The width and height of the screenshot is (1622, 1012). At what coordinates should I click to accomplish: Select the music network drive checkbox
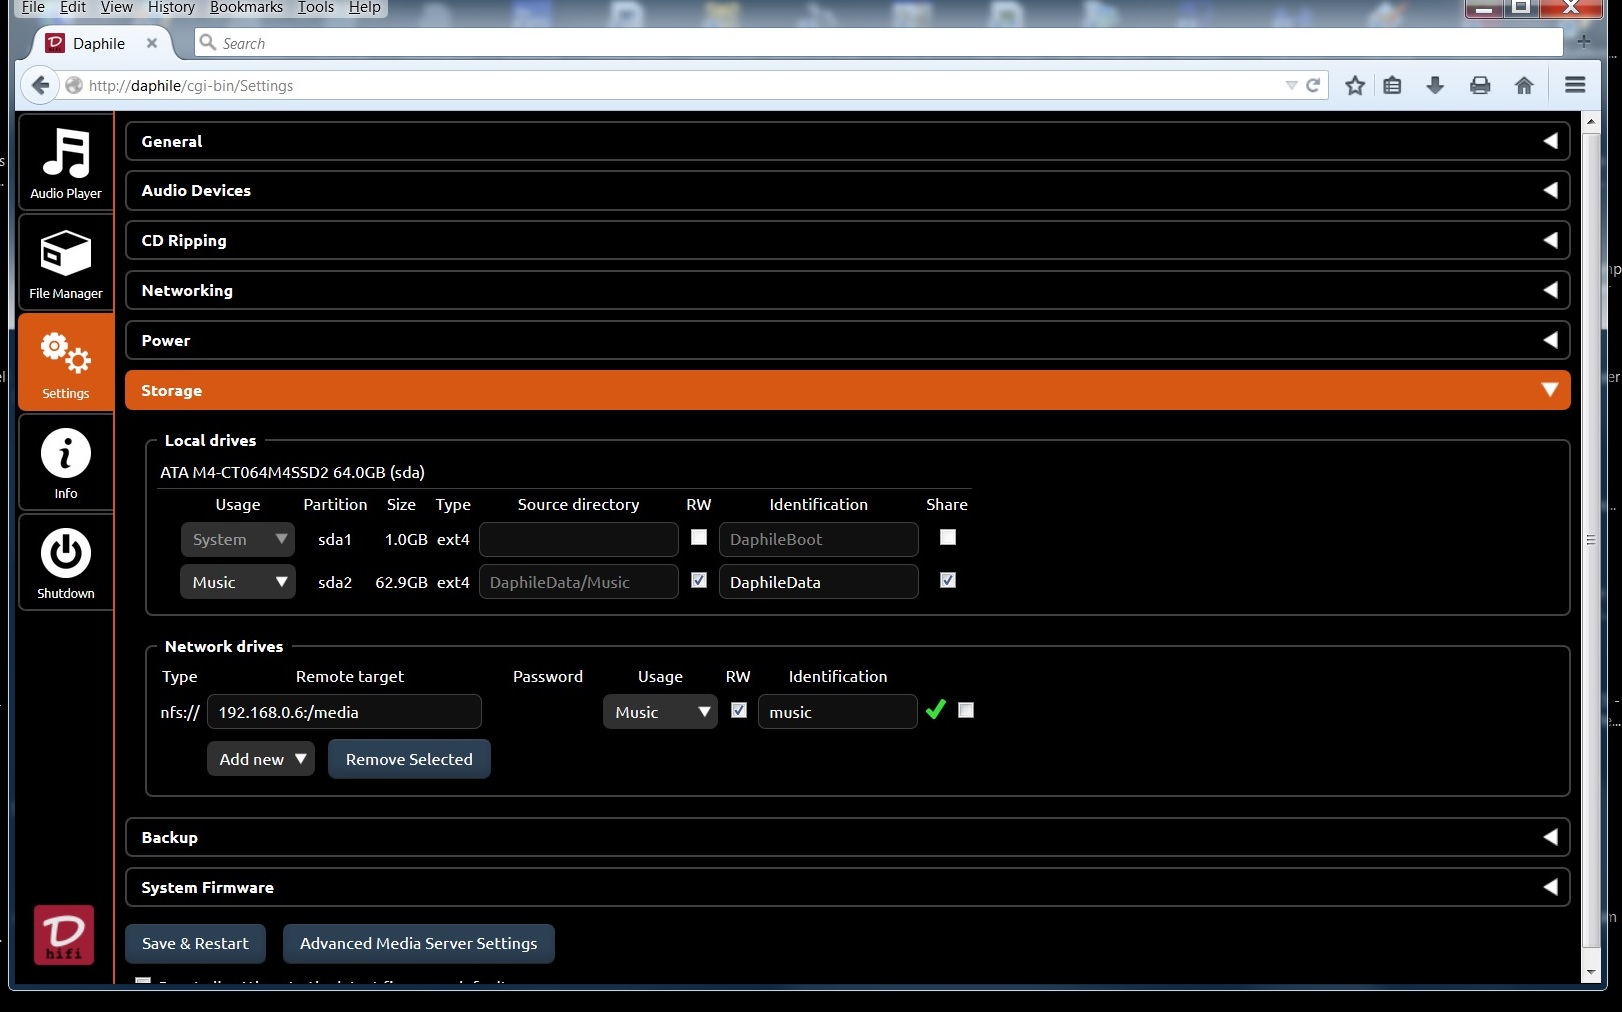point(966,710)
